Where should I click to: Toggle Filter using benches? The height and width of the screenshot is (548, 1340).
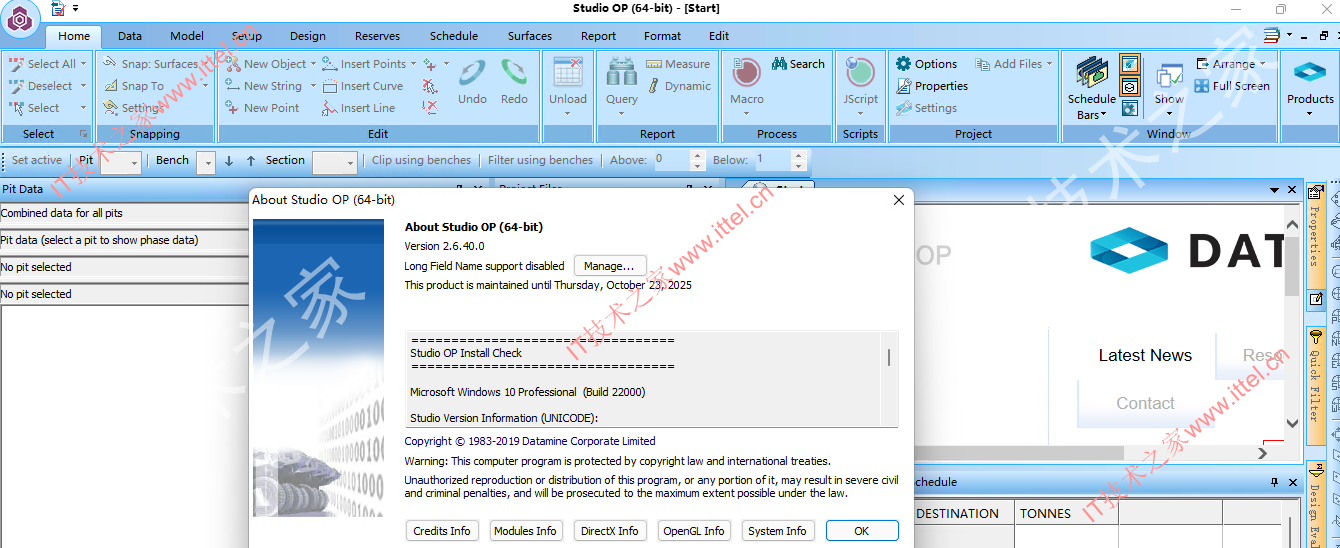[x=540, y=160]
